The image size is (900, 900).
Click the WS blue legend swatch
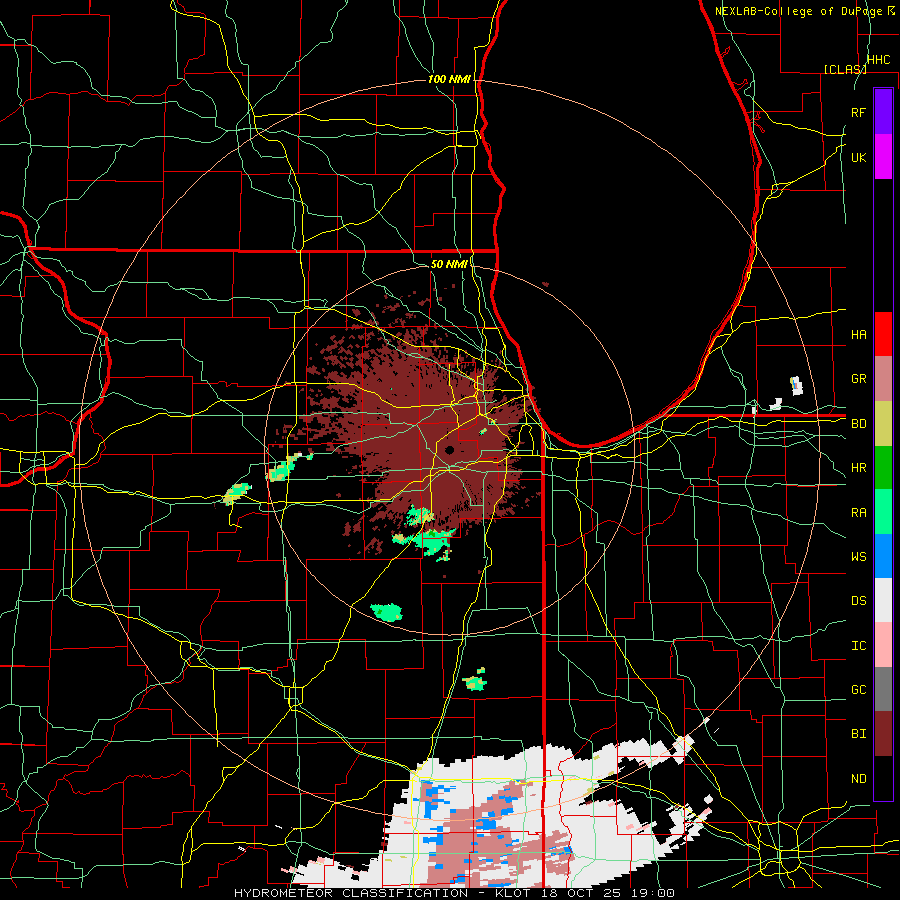[x=883, y=556]
